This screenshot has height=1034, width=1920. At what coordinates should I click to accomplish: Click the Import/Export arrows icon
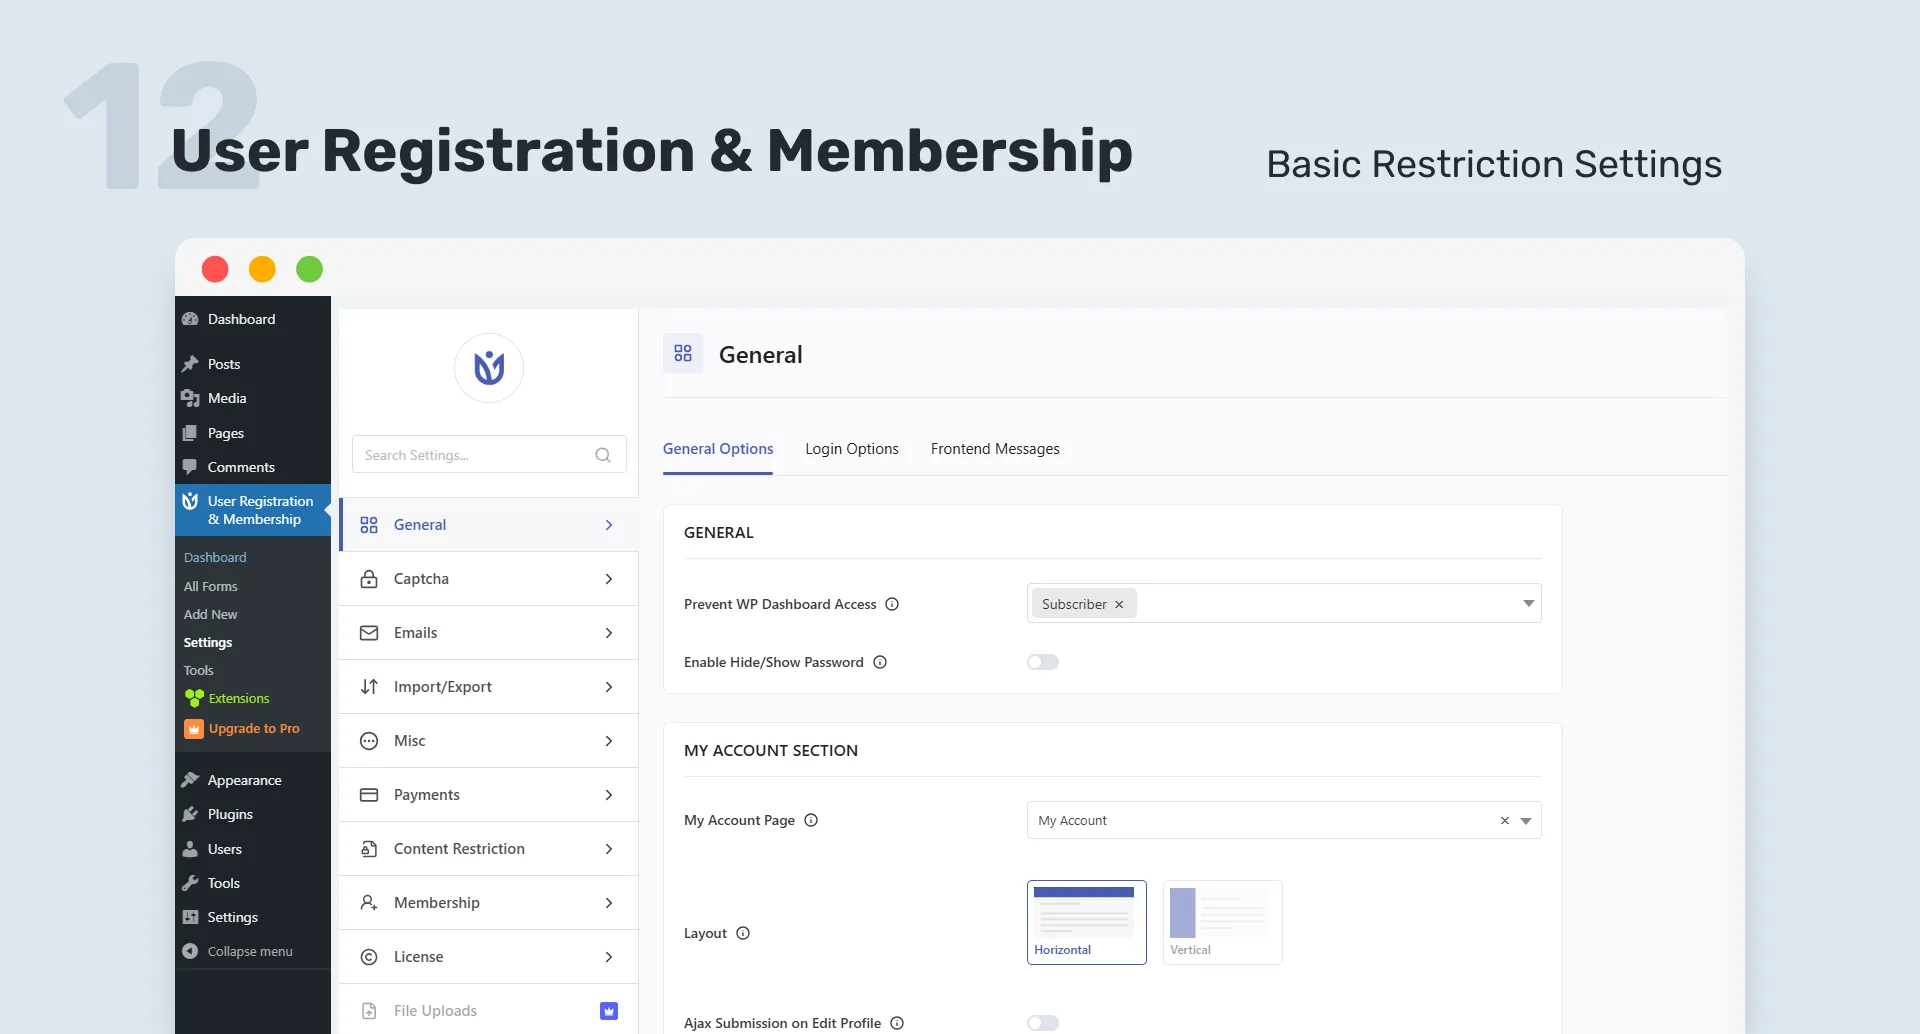pyautogui.click(x=369, y=687)
